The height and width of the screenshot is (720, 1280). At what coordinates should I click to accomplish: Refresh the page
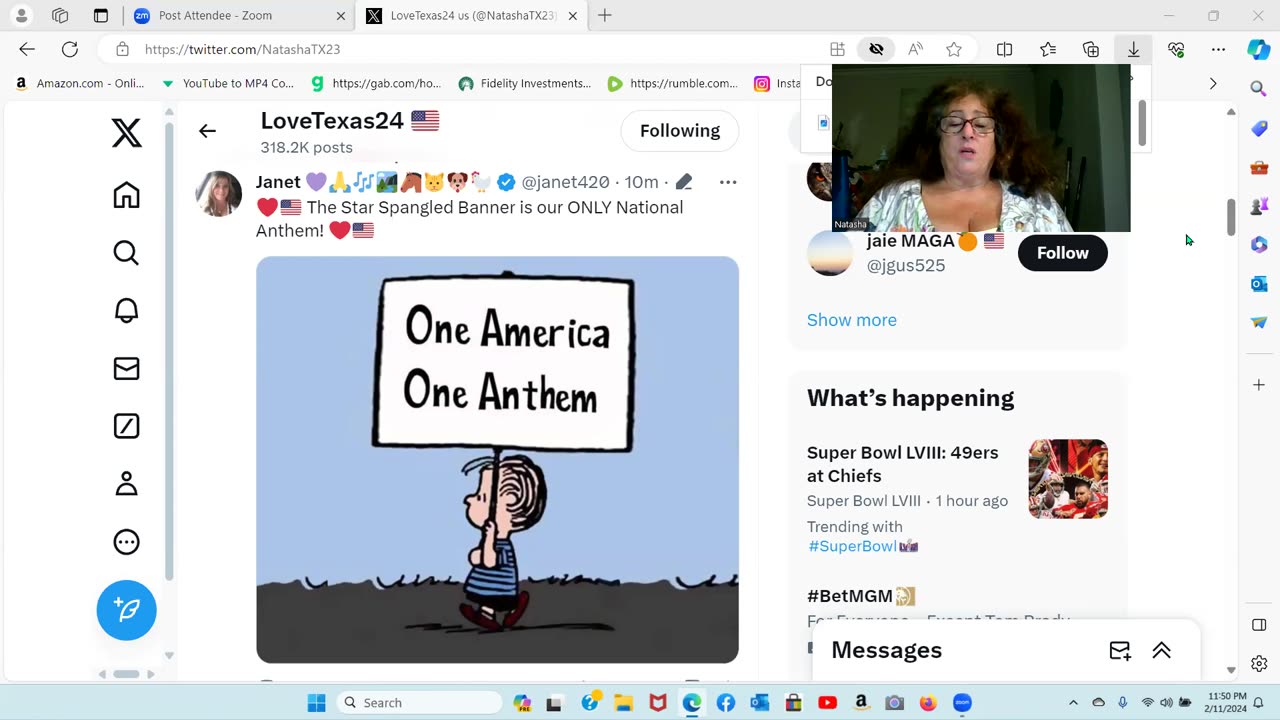(x=69, y=49)
